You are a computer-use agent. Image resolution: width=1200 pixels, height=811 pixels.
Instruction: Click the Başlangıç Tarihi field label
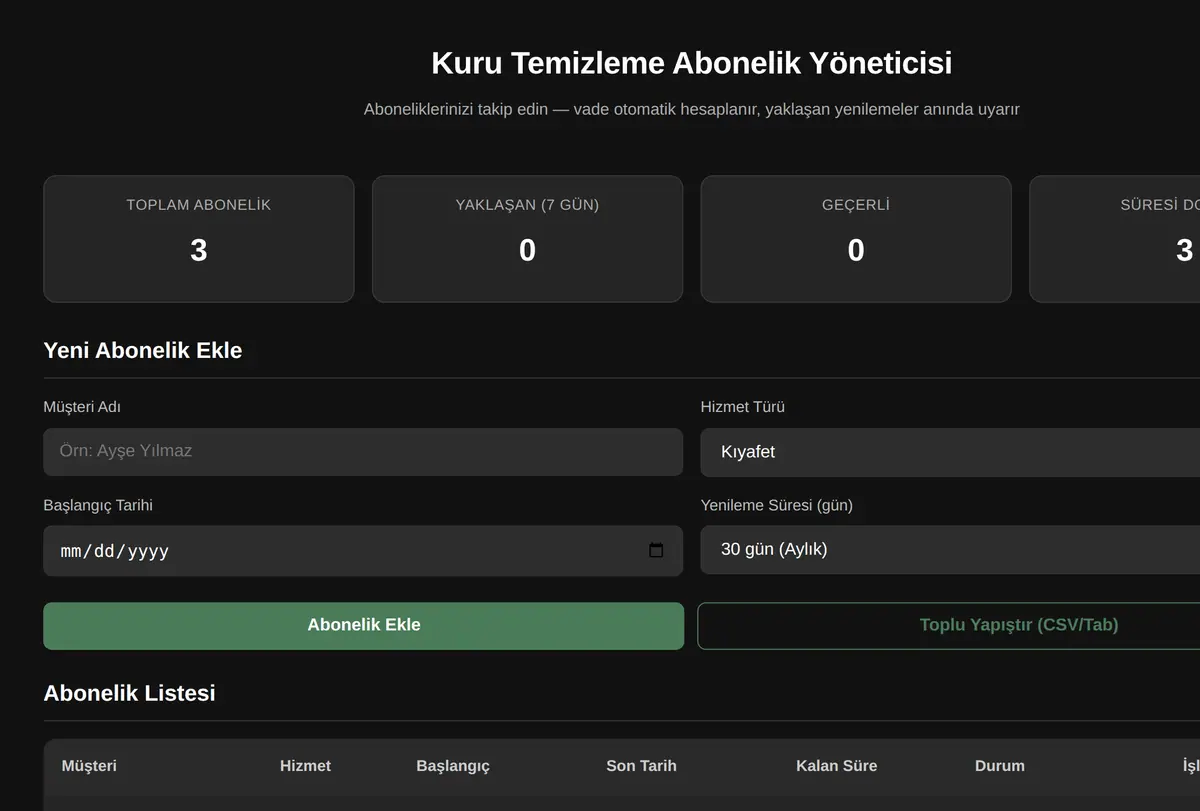[98, 505]
